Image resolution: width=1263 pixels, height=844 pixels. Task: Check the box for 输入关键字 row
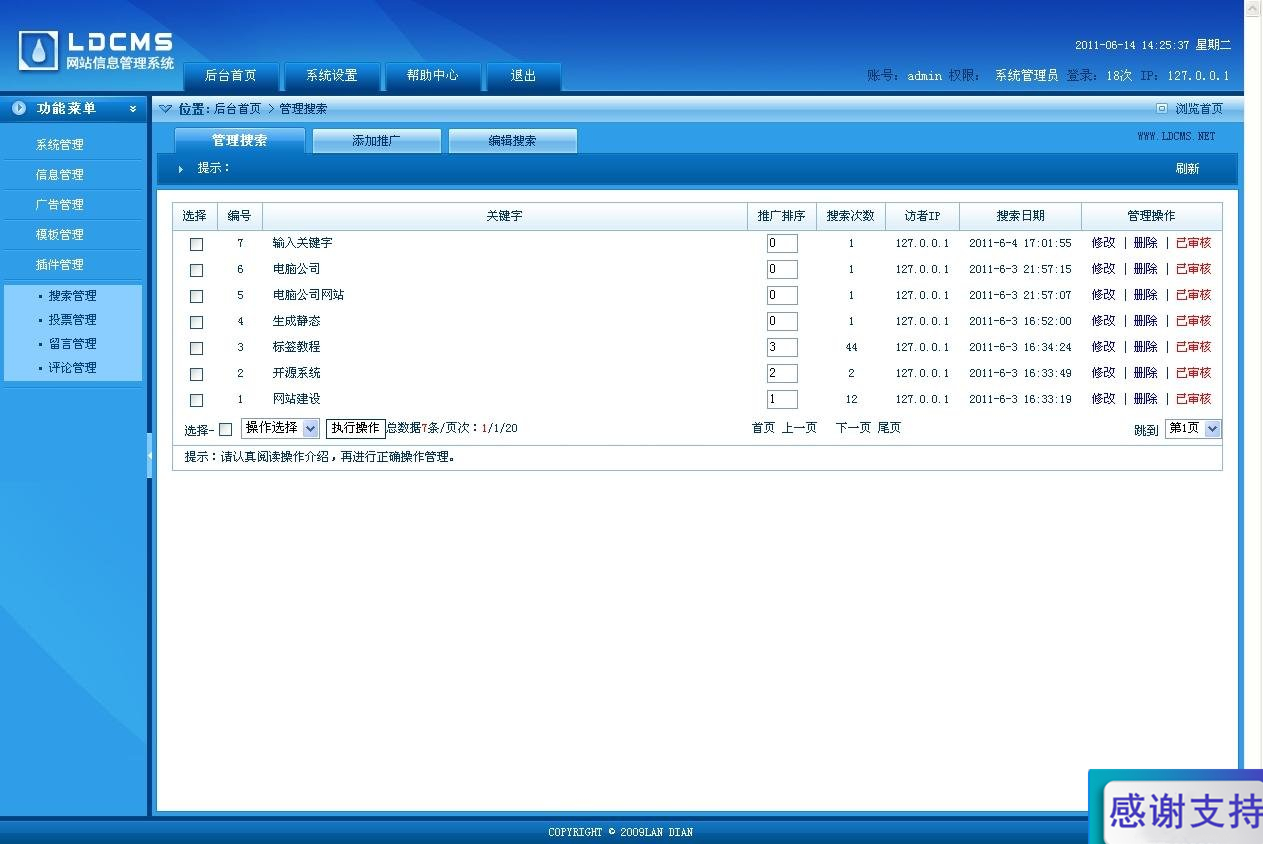click(196, 244)
